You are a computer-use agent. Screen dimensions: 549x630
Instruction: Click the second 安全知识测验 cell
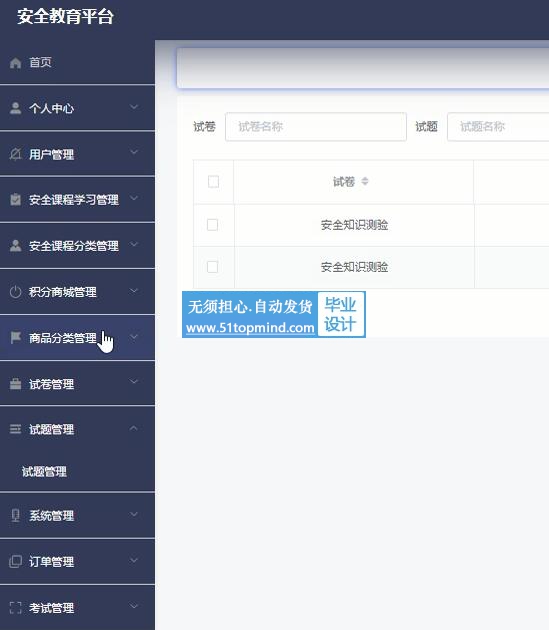(x=354, y=267)
